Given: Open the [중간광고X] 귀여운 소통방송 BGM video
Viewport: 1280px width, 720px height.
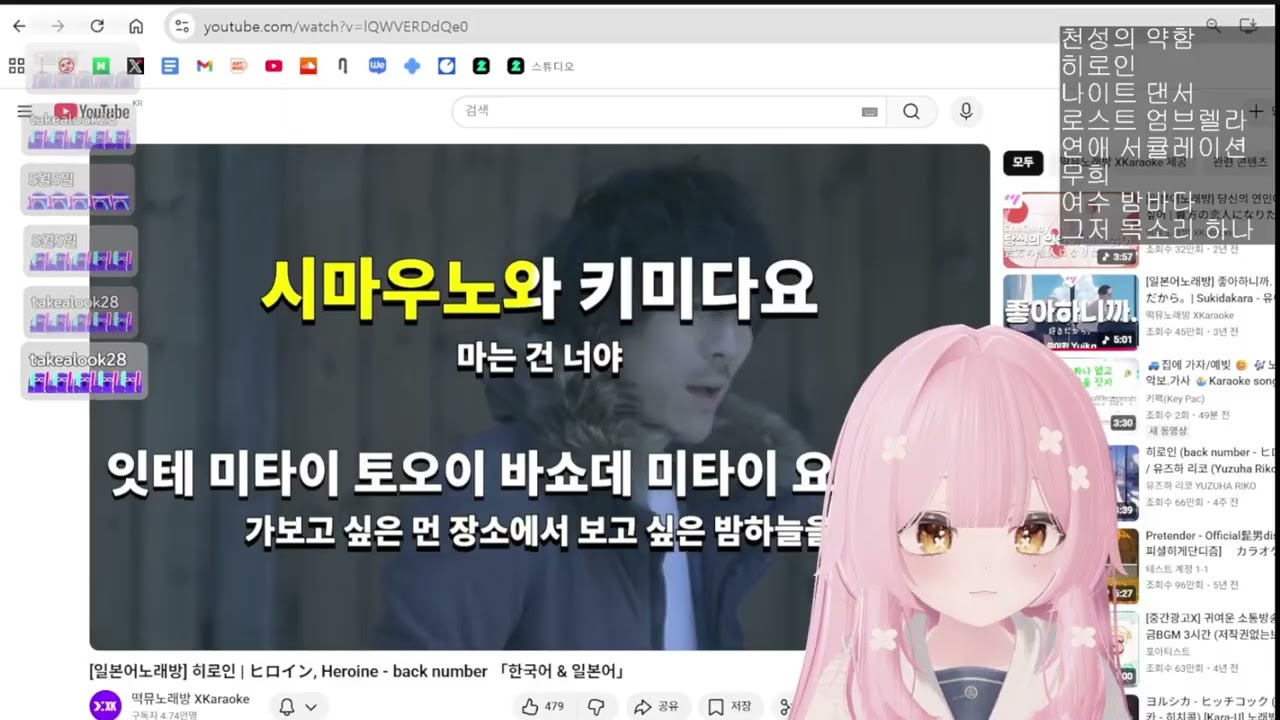Looking at the screenshot, I should (x=1210, y=626).
